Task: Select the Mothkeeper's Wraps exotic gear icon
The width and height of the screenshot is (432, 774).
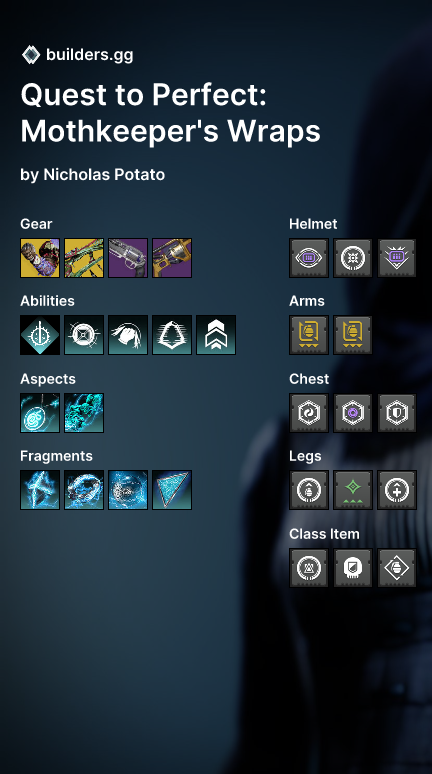Action: pyautogui.click(x=40, y=258)
